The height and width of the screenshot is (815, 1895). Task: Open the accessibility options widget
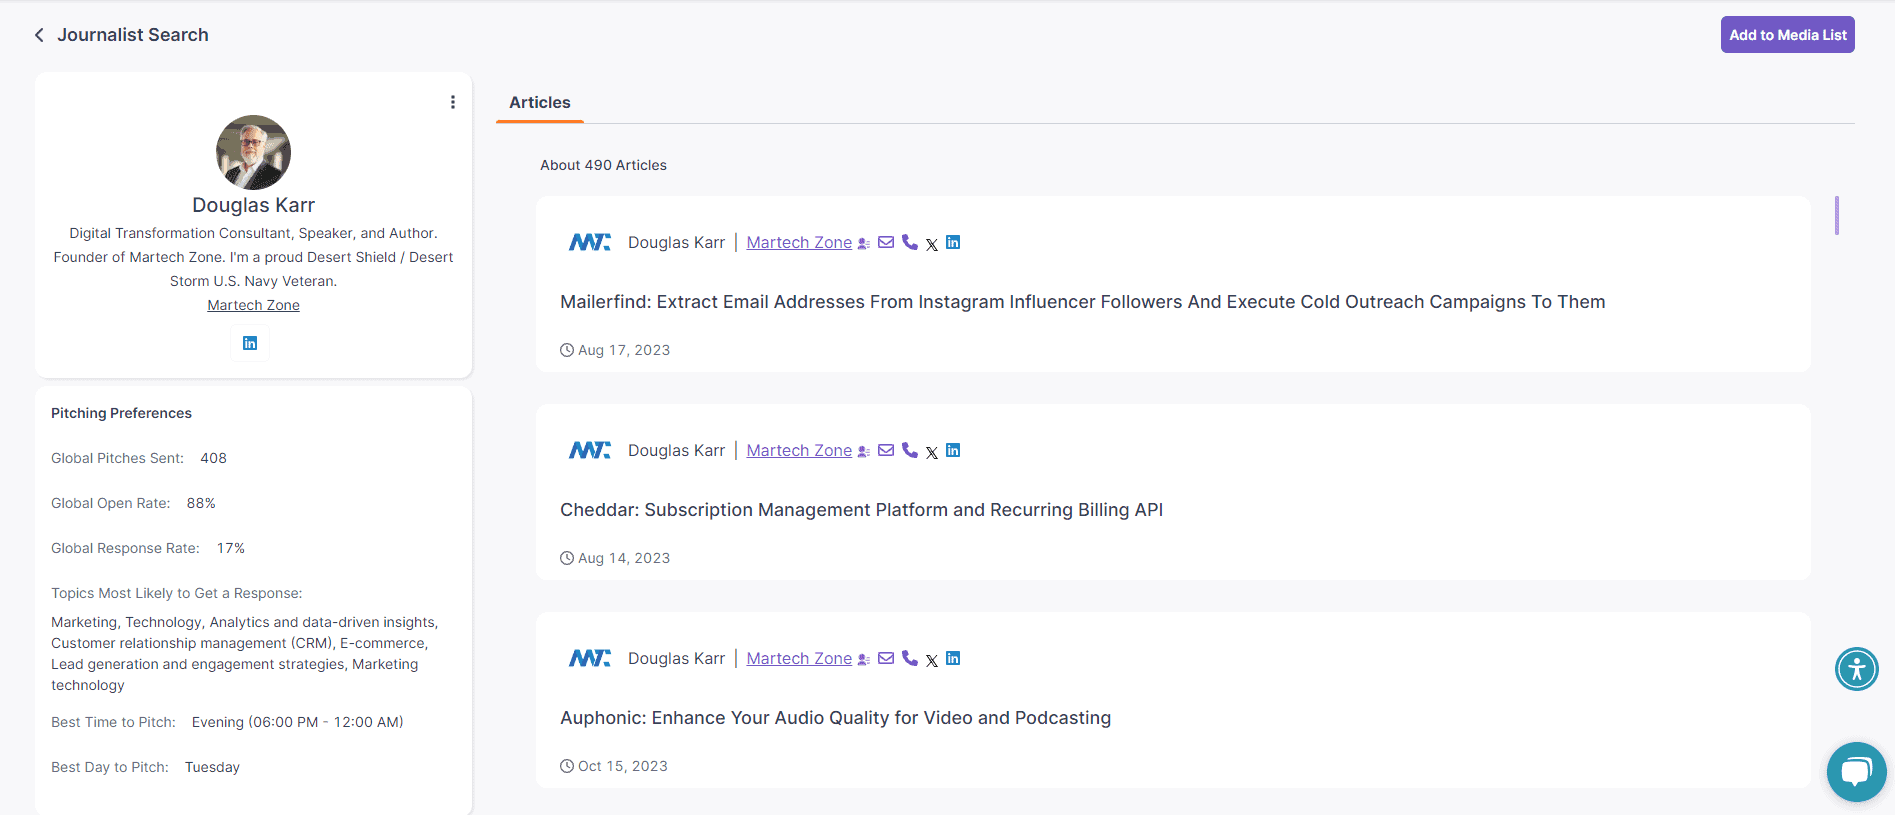(1856, 669)
